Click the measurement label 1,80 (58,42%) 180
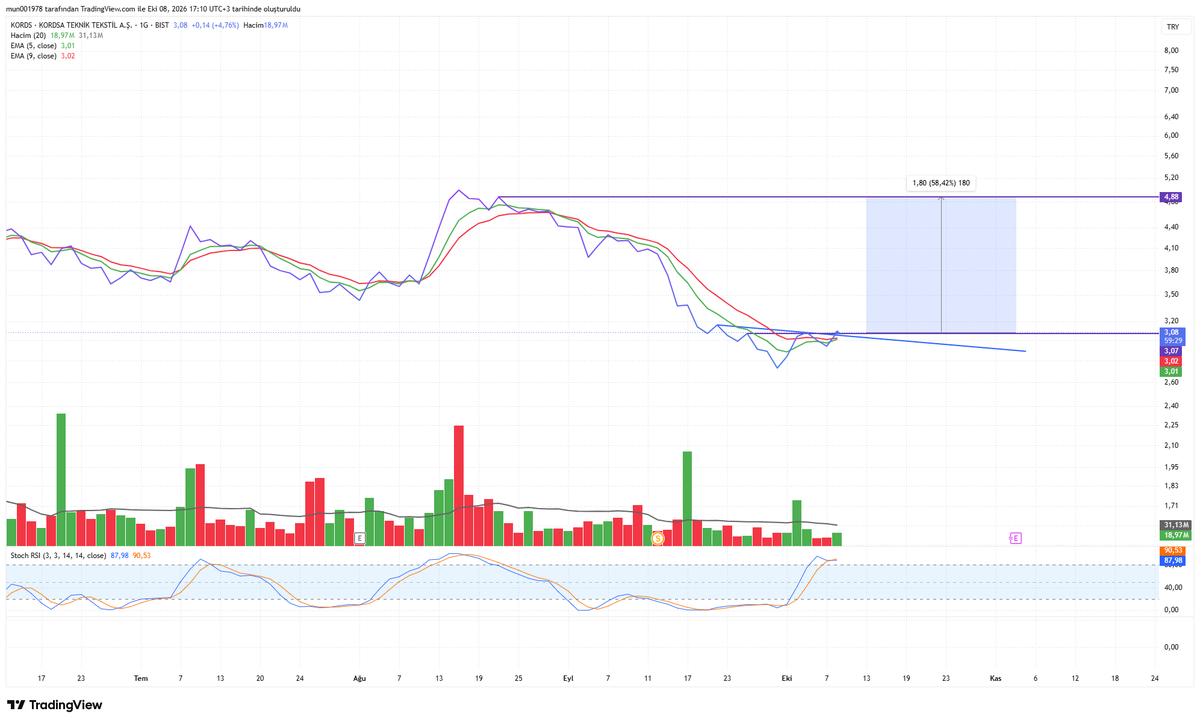Screen dimensions: 1200x723 point(941,183)
